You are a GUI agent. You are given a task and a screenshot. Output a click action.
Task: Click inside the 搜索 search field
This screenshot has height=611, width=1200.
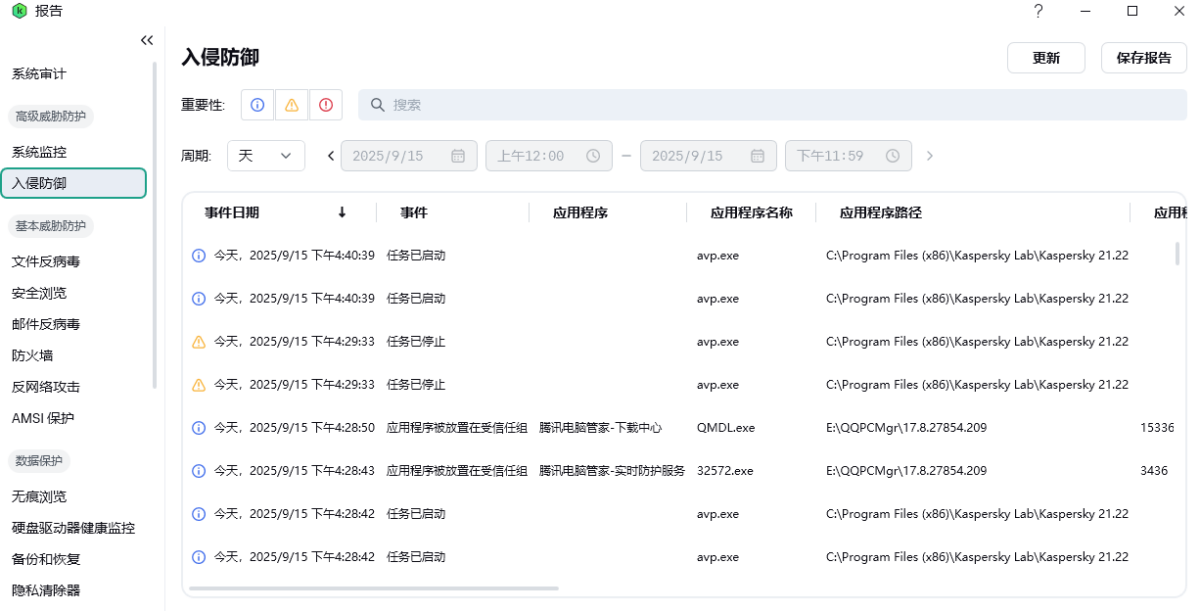click(x=500, y=104)
